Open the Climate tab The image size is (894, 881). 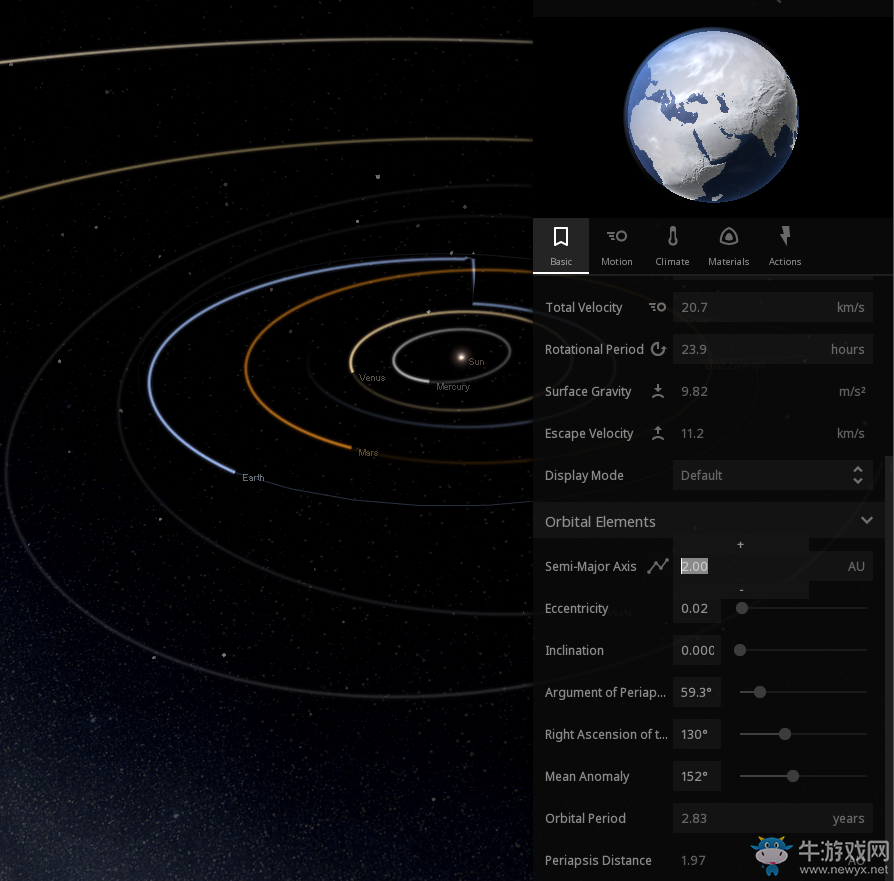672,246
